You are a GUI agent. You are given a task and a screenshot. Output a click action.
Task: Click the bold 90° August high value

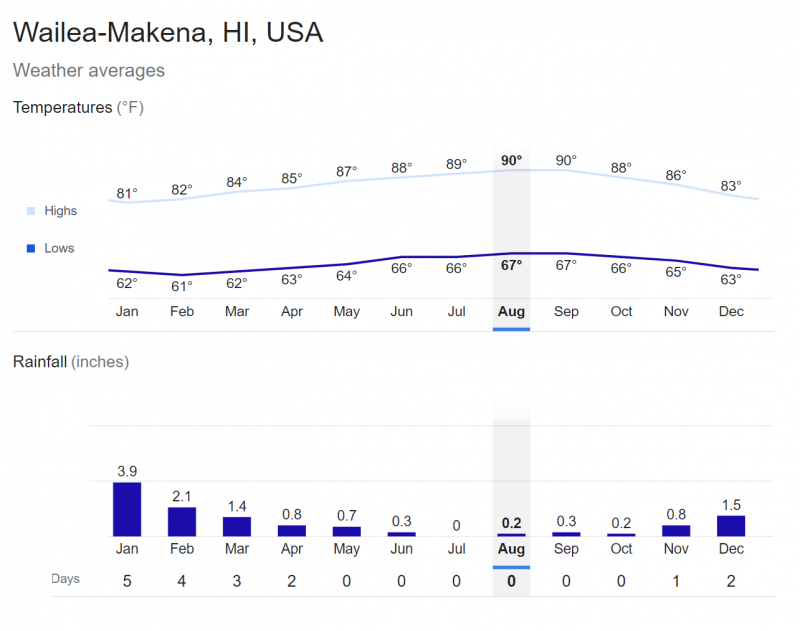tap(511, 160)
